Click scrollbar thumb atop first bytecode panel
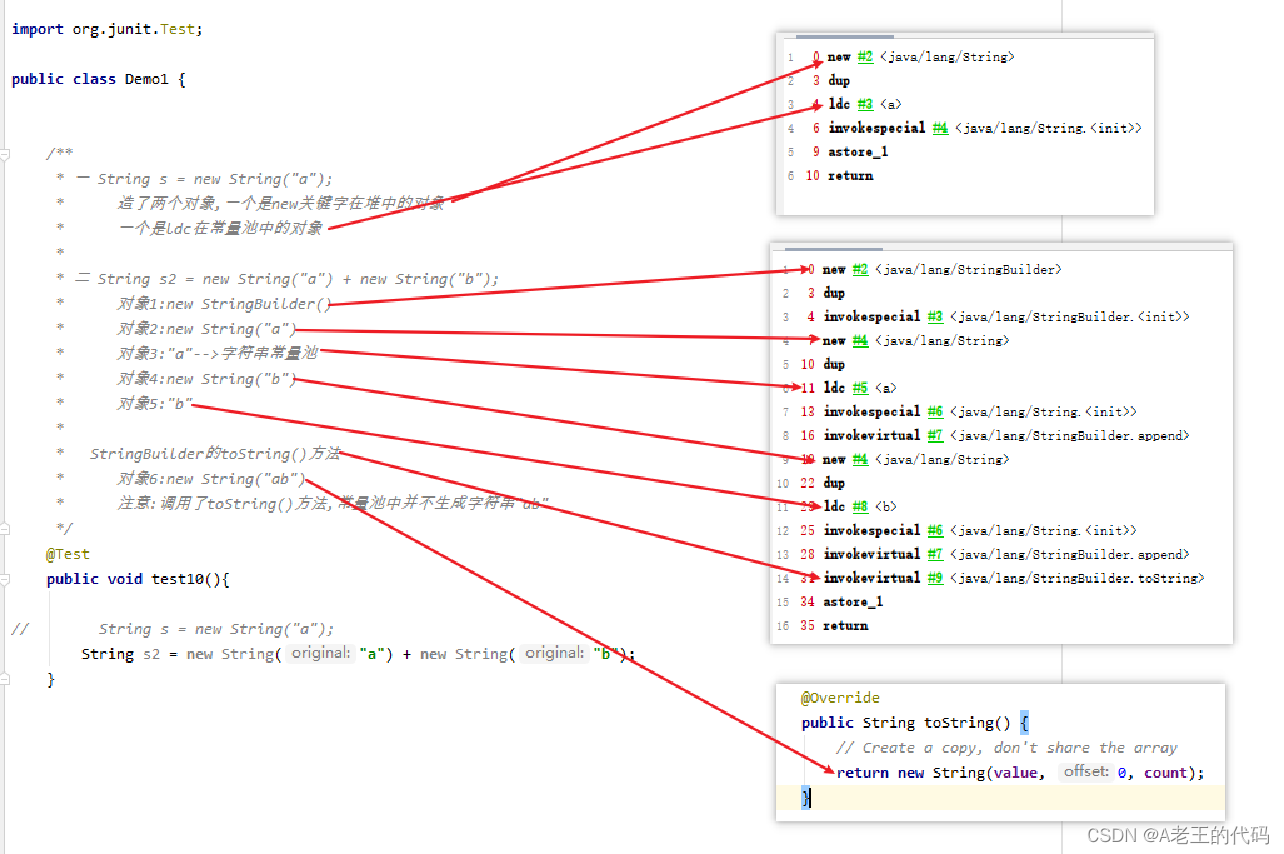Image resolution: width=1284 pixels, height=854 pixels. [x=844, y=37]
